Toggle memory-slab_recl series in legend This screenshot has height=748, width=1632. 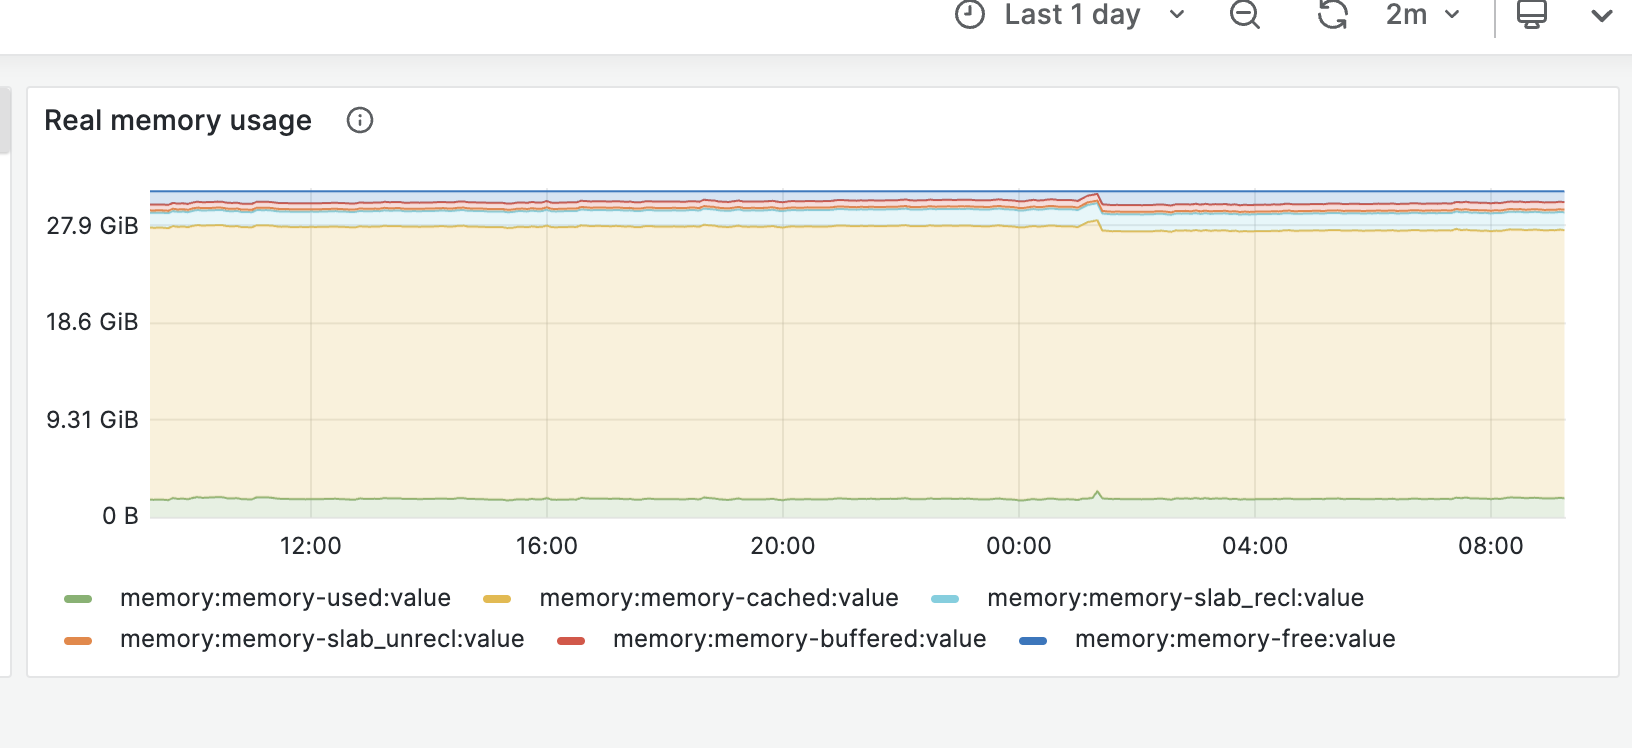pyautogui.click(x=1175, y=598)
